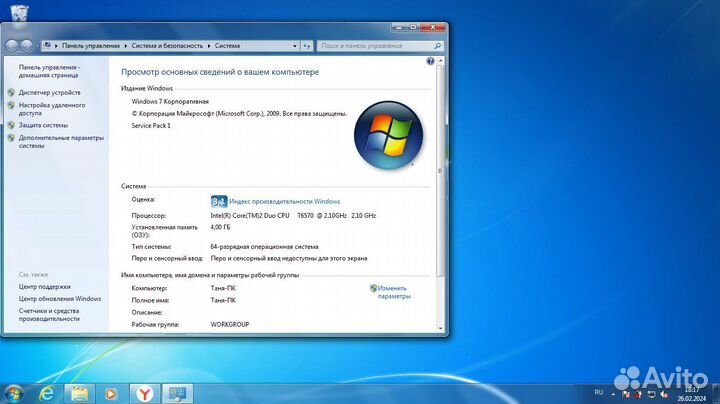
Task: Select the text Service Pack 1
Action: point(151,126)
